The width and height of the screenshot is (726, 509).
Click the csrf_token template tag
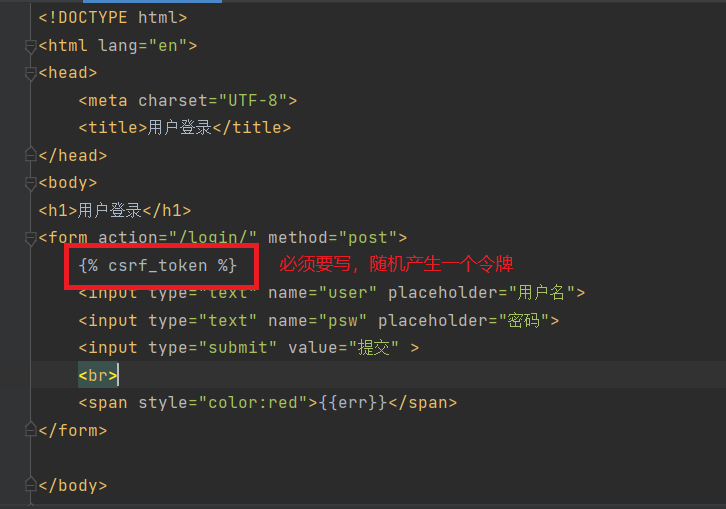[157, 266]
